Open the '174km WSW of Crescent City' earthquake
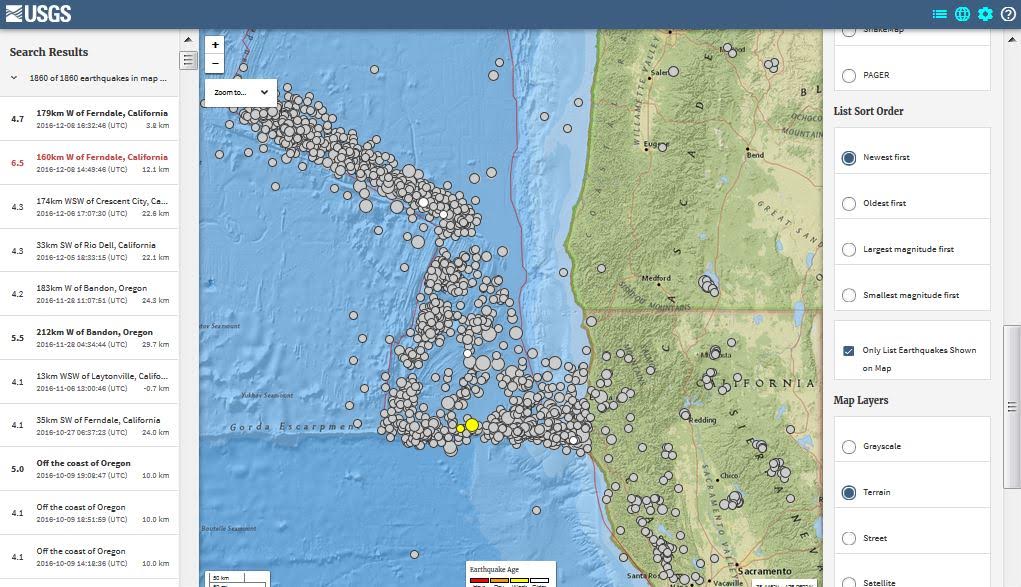Viewport: 1021px width, 587px height. [89, 207]
